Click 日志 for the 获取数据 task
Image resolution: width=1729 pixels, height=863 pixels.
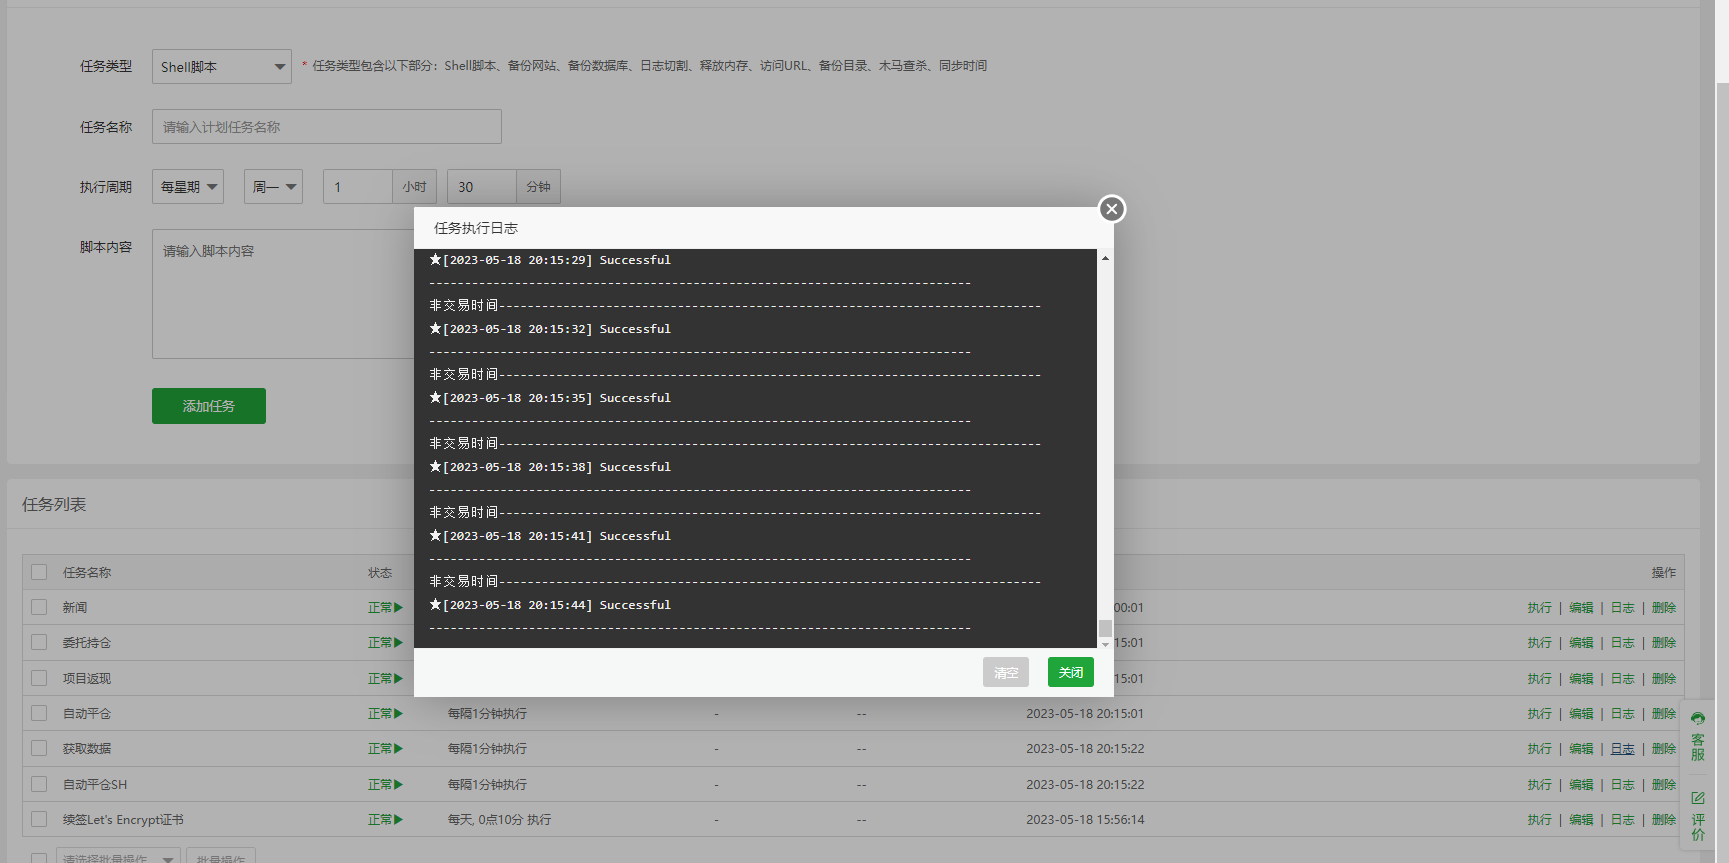tap(1622, 749)
